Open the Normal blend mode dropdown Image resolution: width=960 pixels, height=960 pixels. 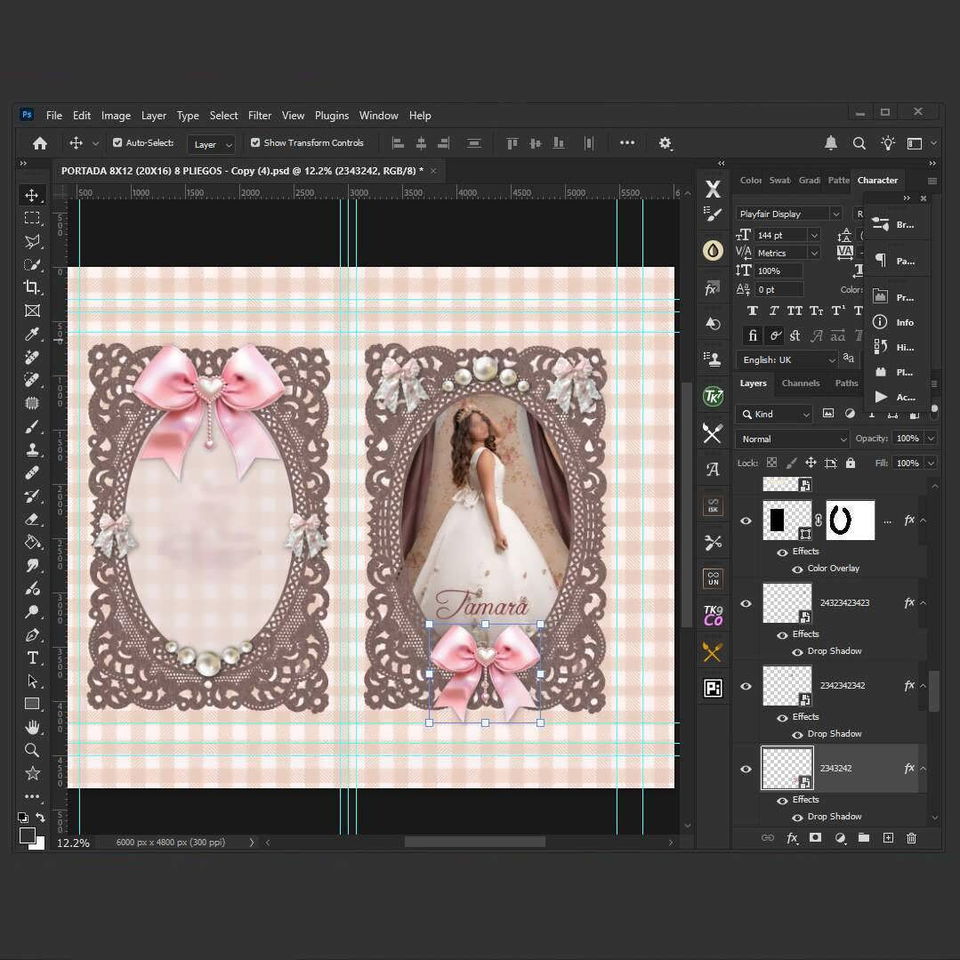coord(792,439)
